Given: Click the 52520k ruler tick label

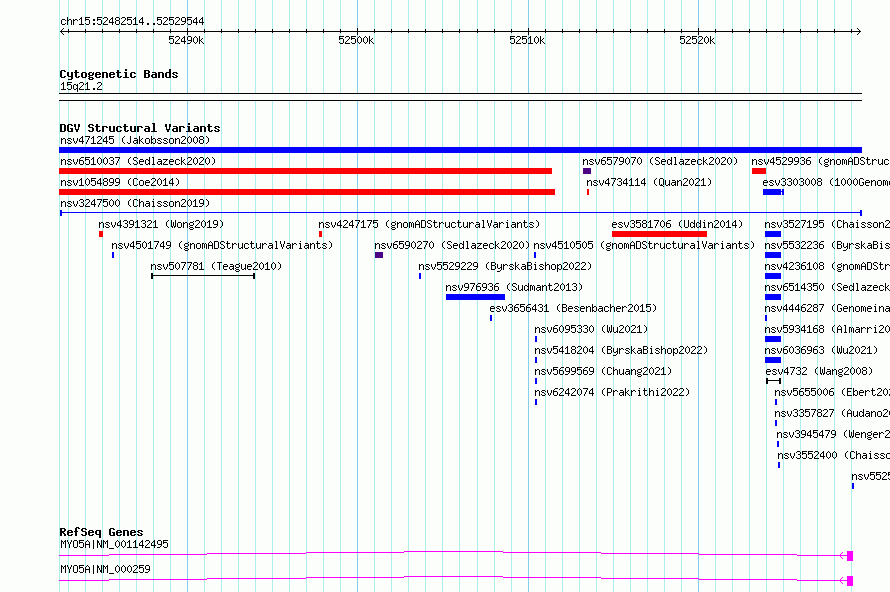Looking at the screenshot, I should coord(698,40).
